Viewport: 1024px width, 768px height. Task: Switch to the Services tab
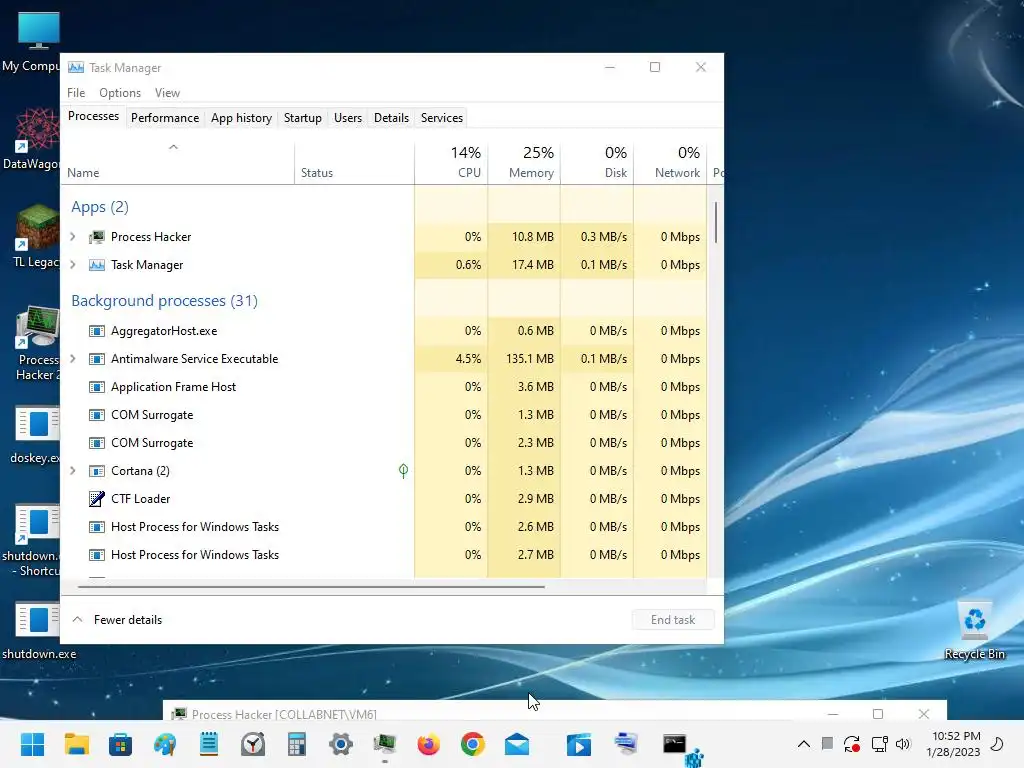click(x=441, y=118)
